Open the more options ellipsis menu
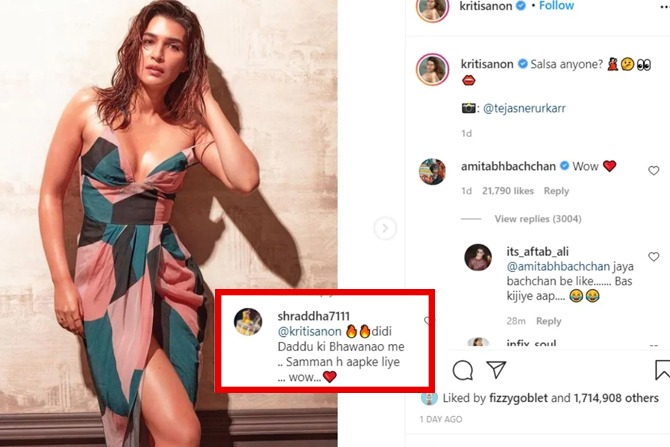Image resolution: width=670 pixels, height=447 pixels. tap(664, 7)
